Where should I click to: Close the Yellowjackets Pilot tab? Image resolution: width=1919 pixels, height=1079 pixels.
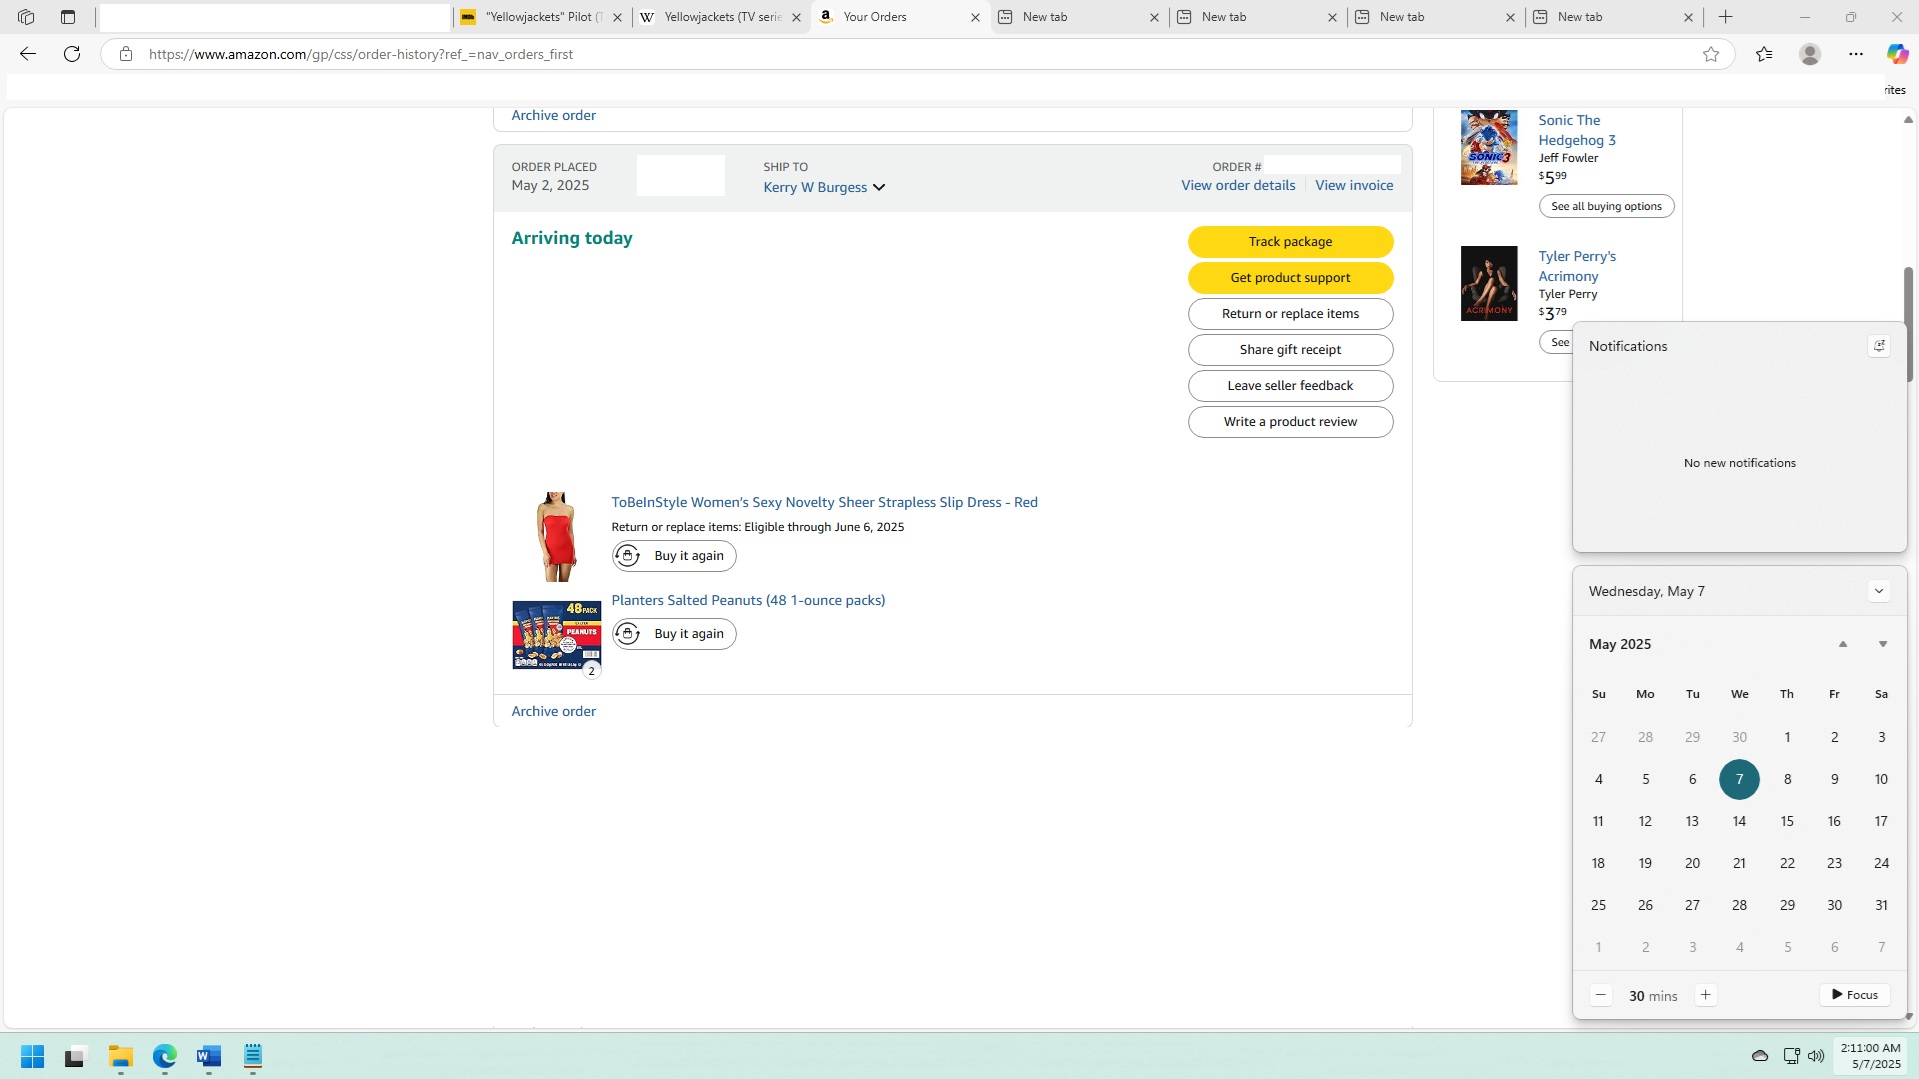tap(618, 17)
